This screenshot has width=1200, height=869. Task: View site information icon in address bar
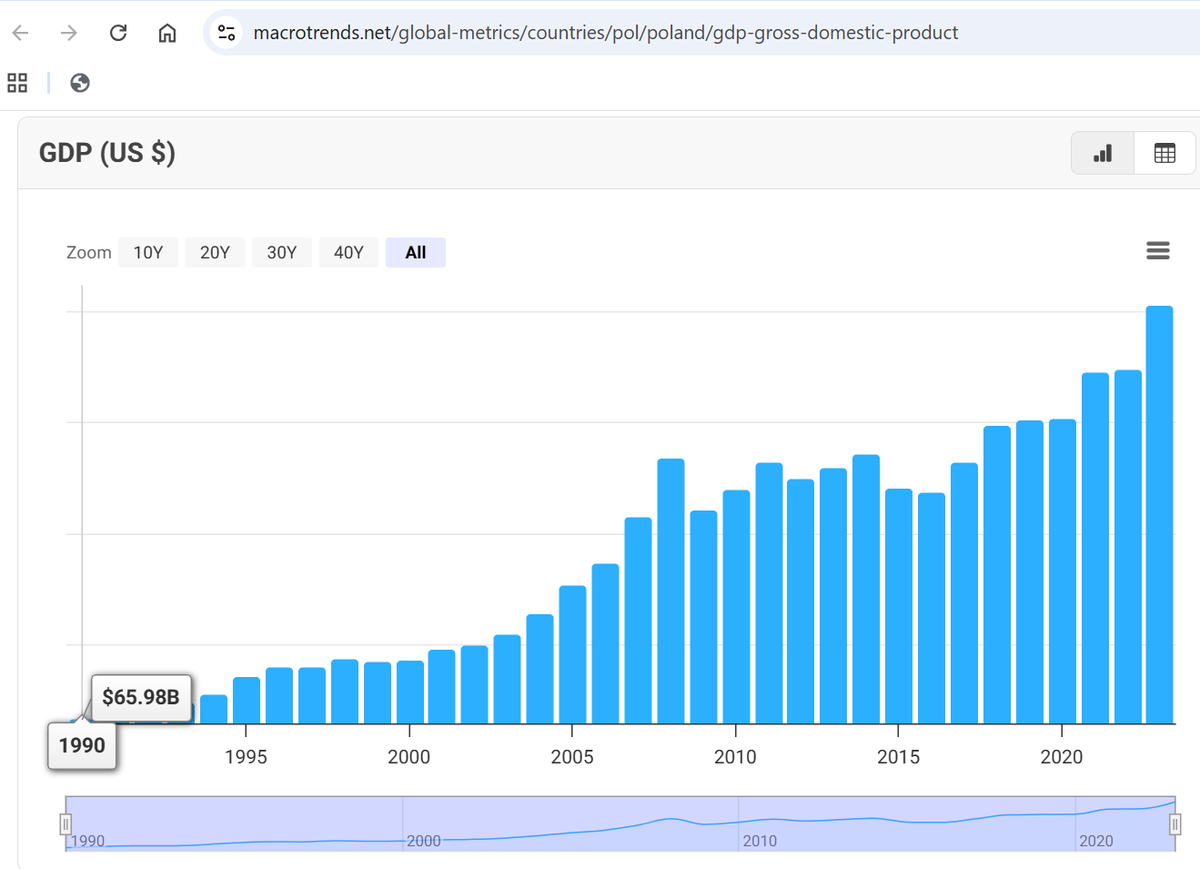coord(226,33)
